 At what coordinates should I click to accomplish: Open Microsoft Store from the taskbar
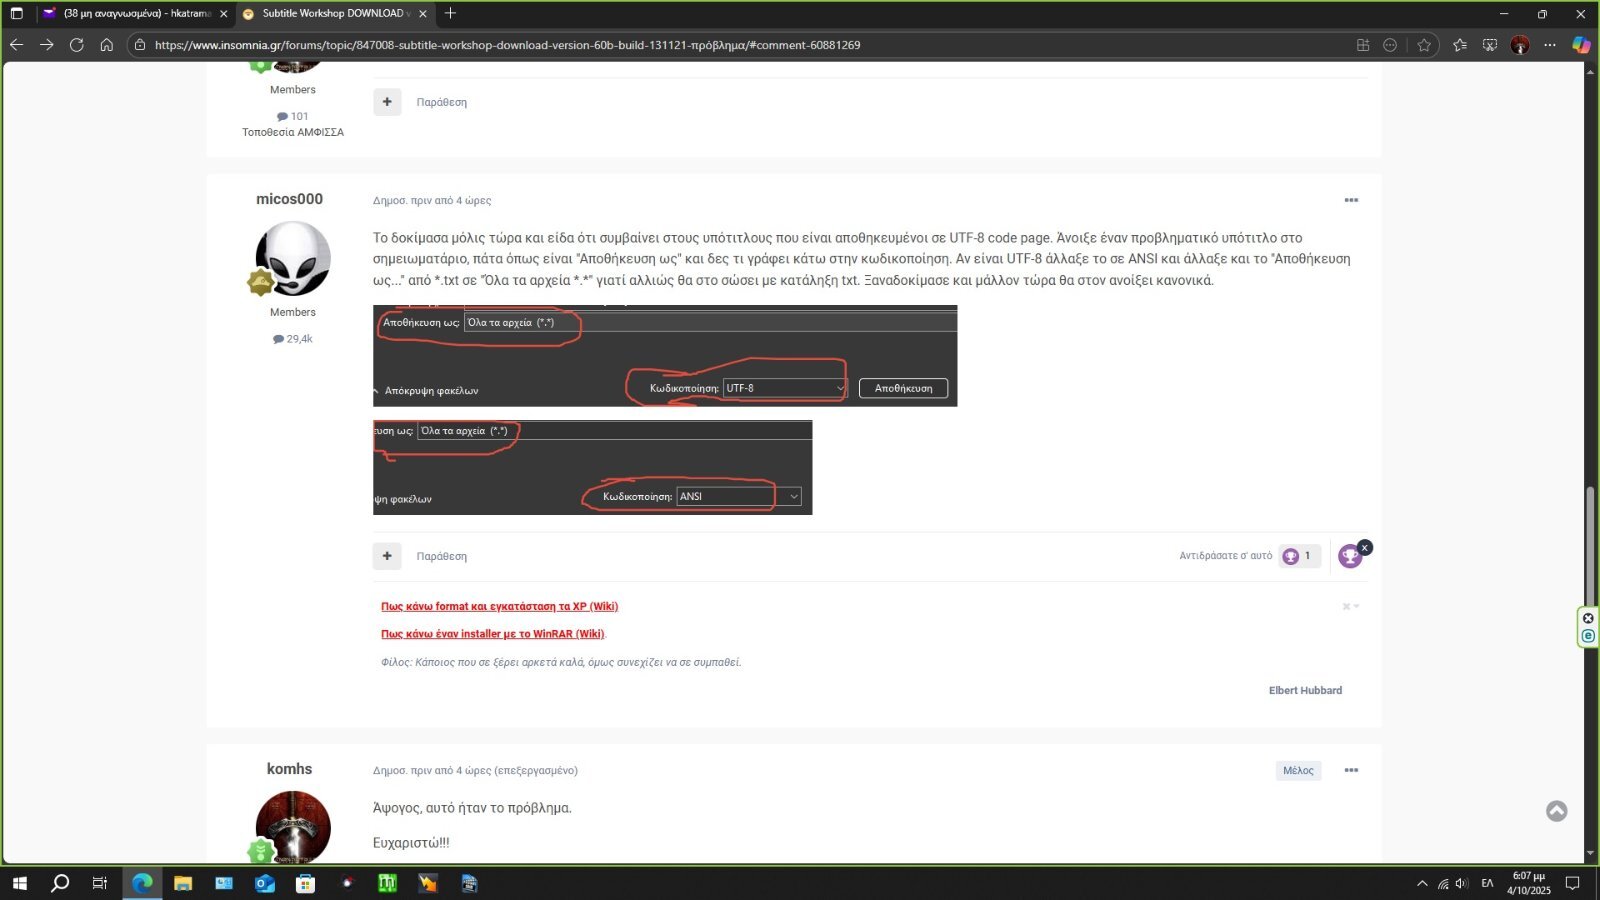pyautogui.click(x=306, y=883)
